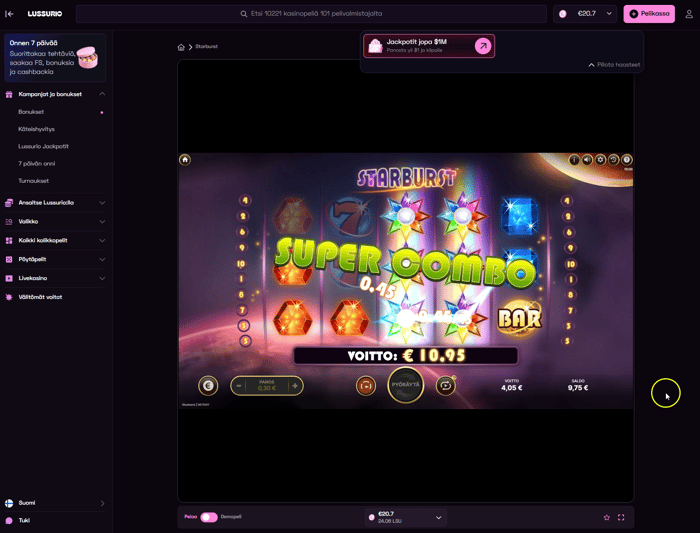Open Starburst game settings gear
Screen dimensions: 700x533
(600, 159)
